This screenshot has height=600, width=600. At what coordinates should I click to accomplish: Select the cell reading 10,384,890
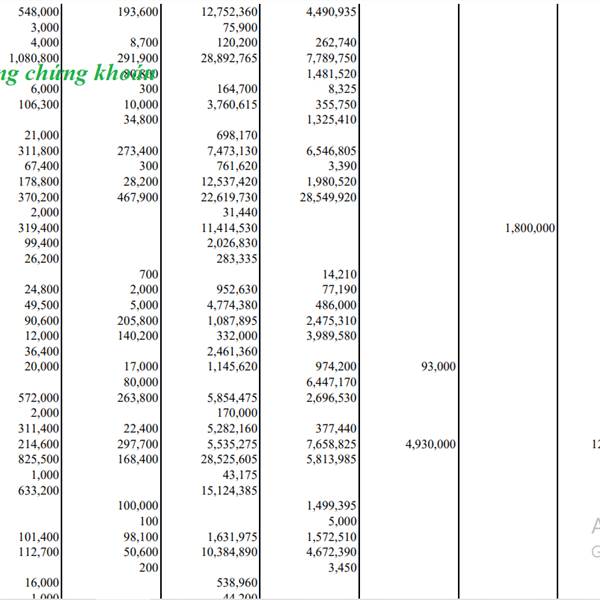point(229,552)
